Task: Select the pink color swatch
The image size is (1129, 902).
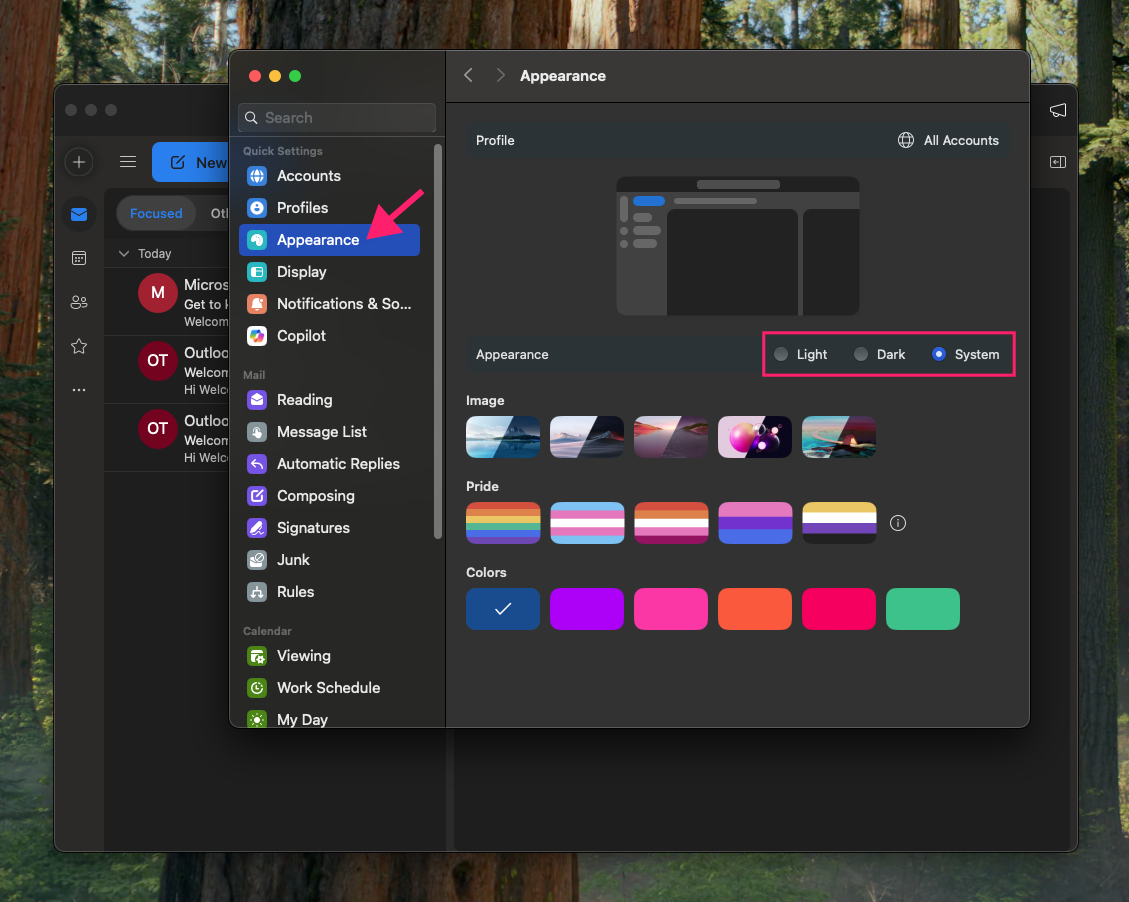Action: [671, 609]
